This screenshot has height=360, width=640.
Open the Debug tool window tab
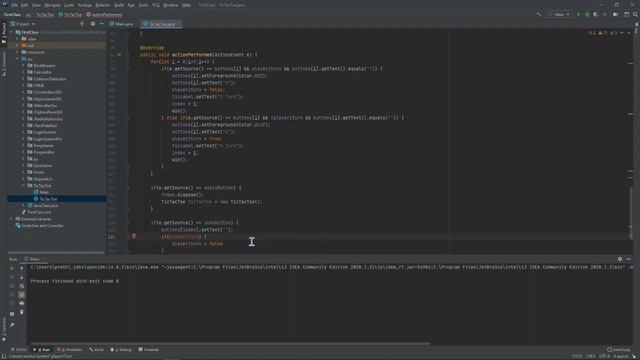tap(121, 350)
